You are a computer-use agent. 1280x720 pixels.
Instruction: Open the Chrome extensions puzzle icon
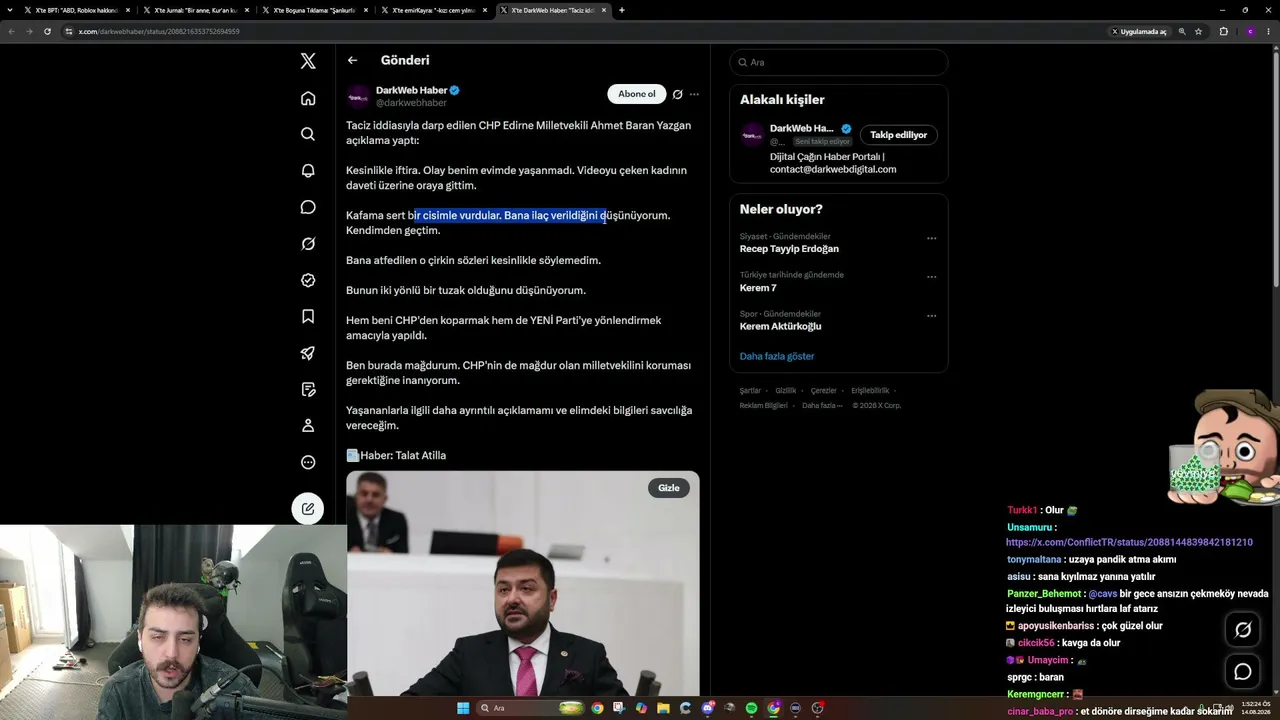[x=1223, y=31]
